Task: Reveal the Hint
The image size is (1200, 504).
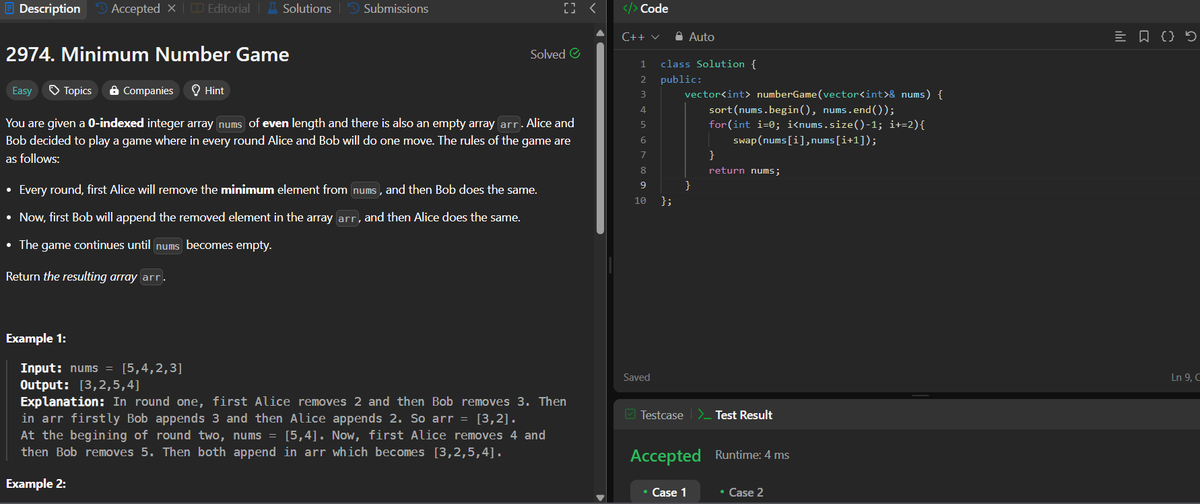Action: click(x=207, y=91)
